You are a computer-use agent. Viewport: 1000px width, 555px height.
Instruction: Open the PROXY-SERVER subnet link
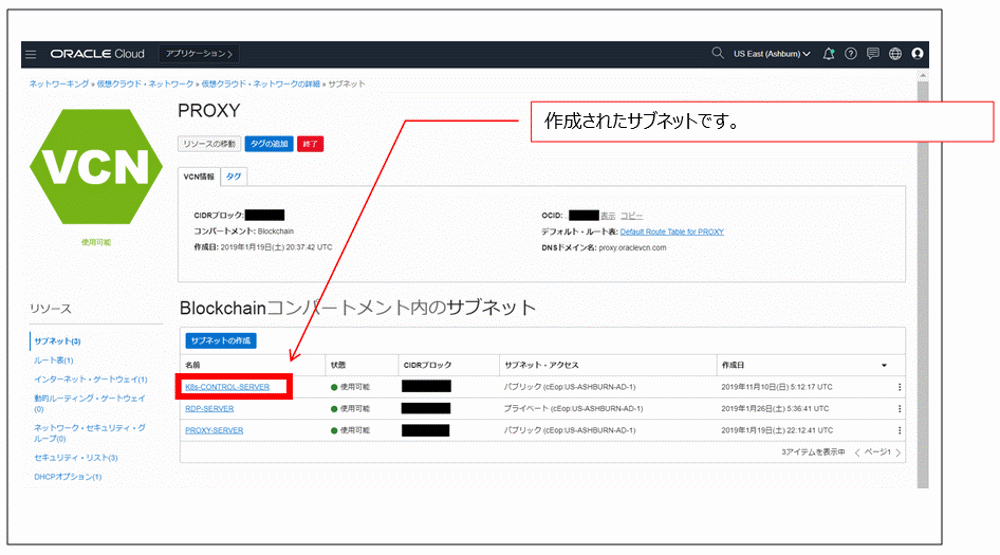[214, 431]
